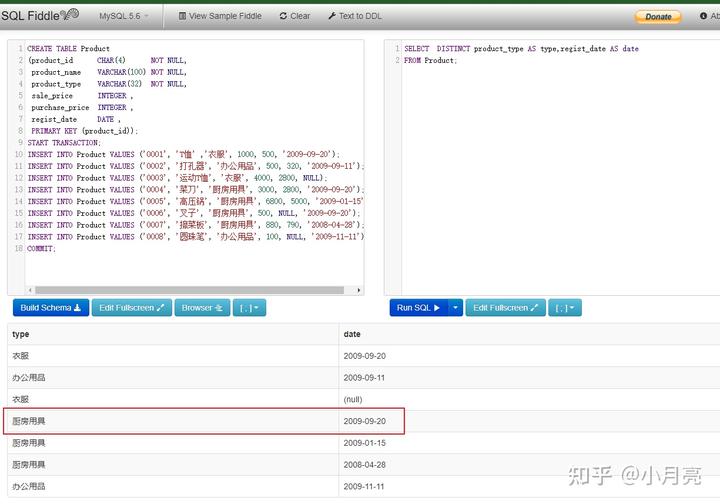The image size is (720, 504).
Task: Click the View Sample Fiddle icon
Action: (x=182, y=16)
